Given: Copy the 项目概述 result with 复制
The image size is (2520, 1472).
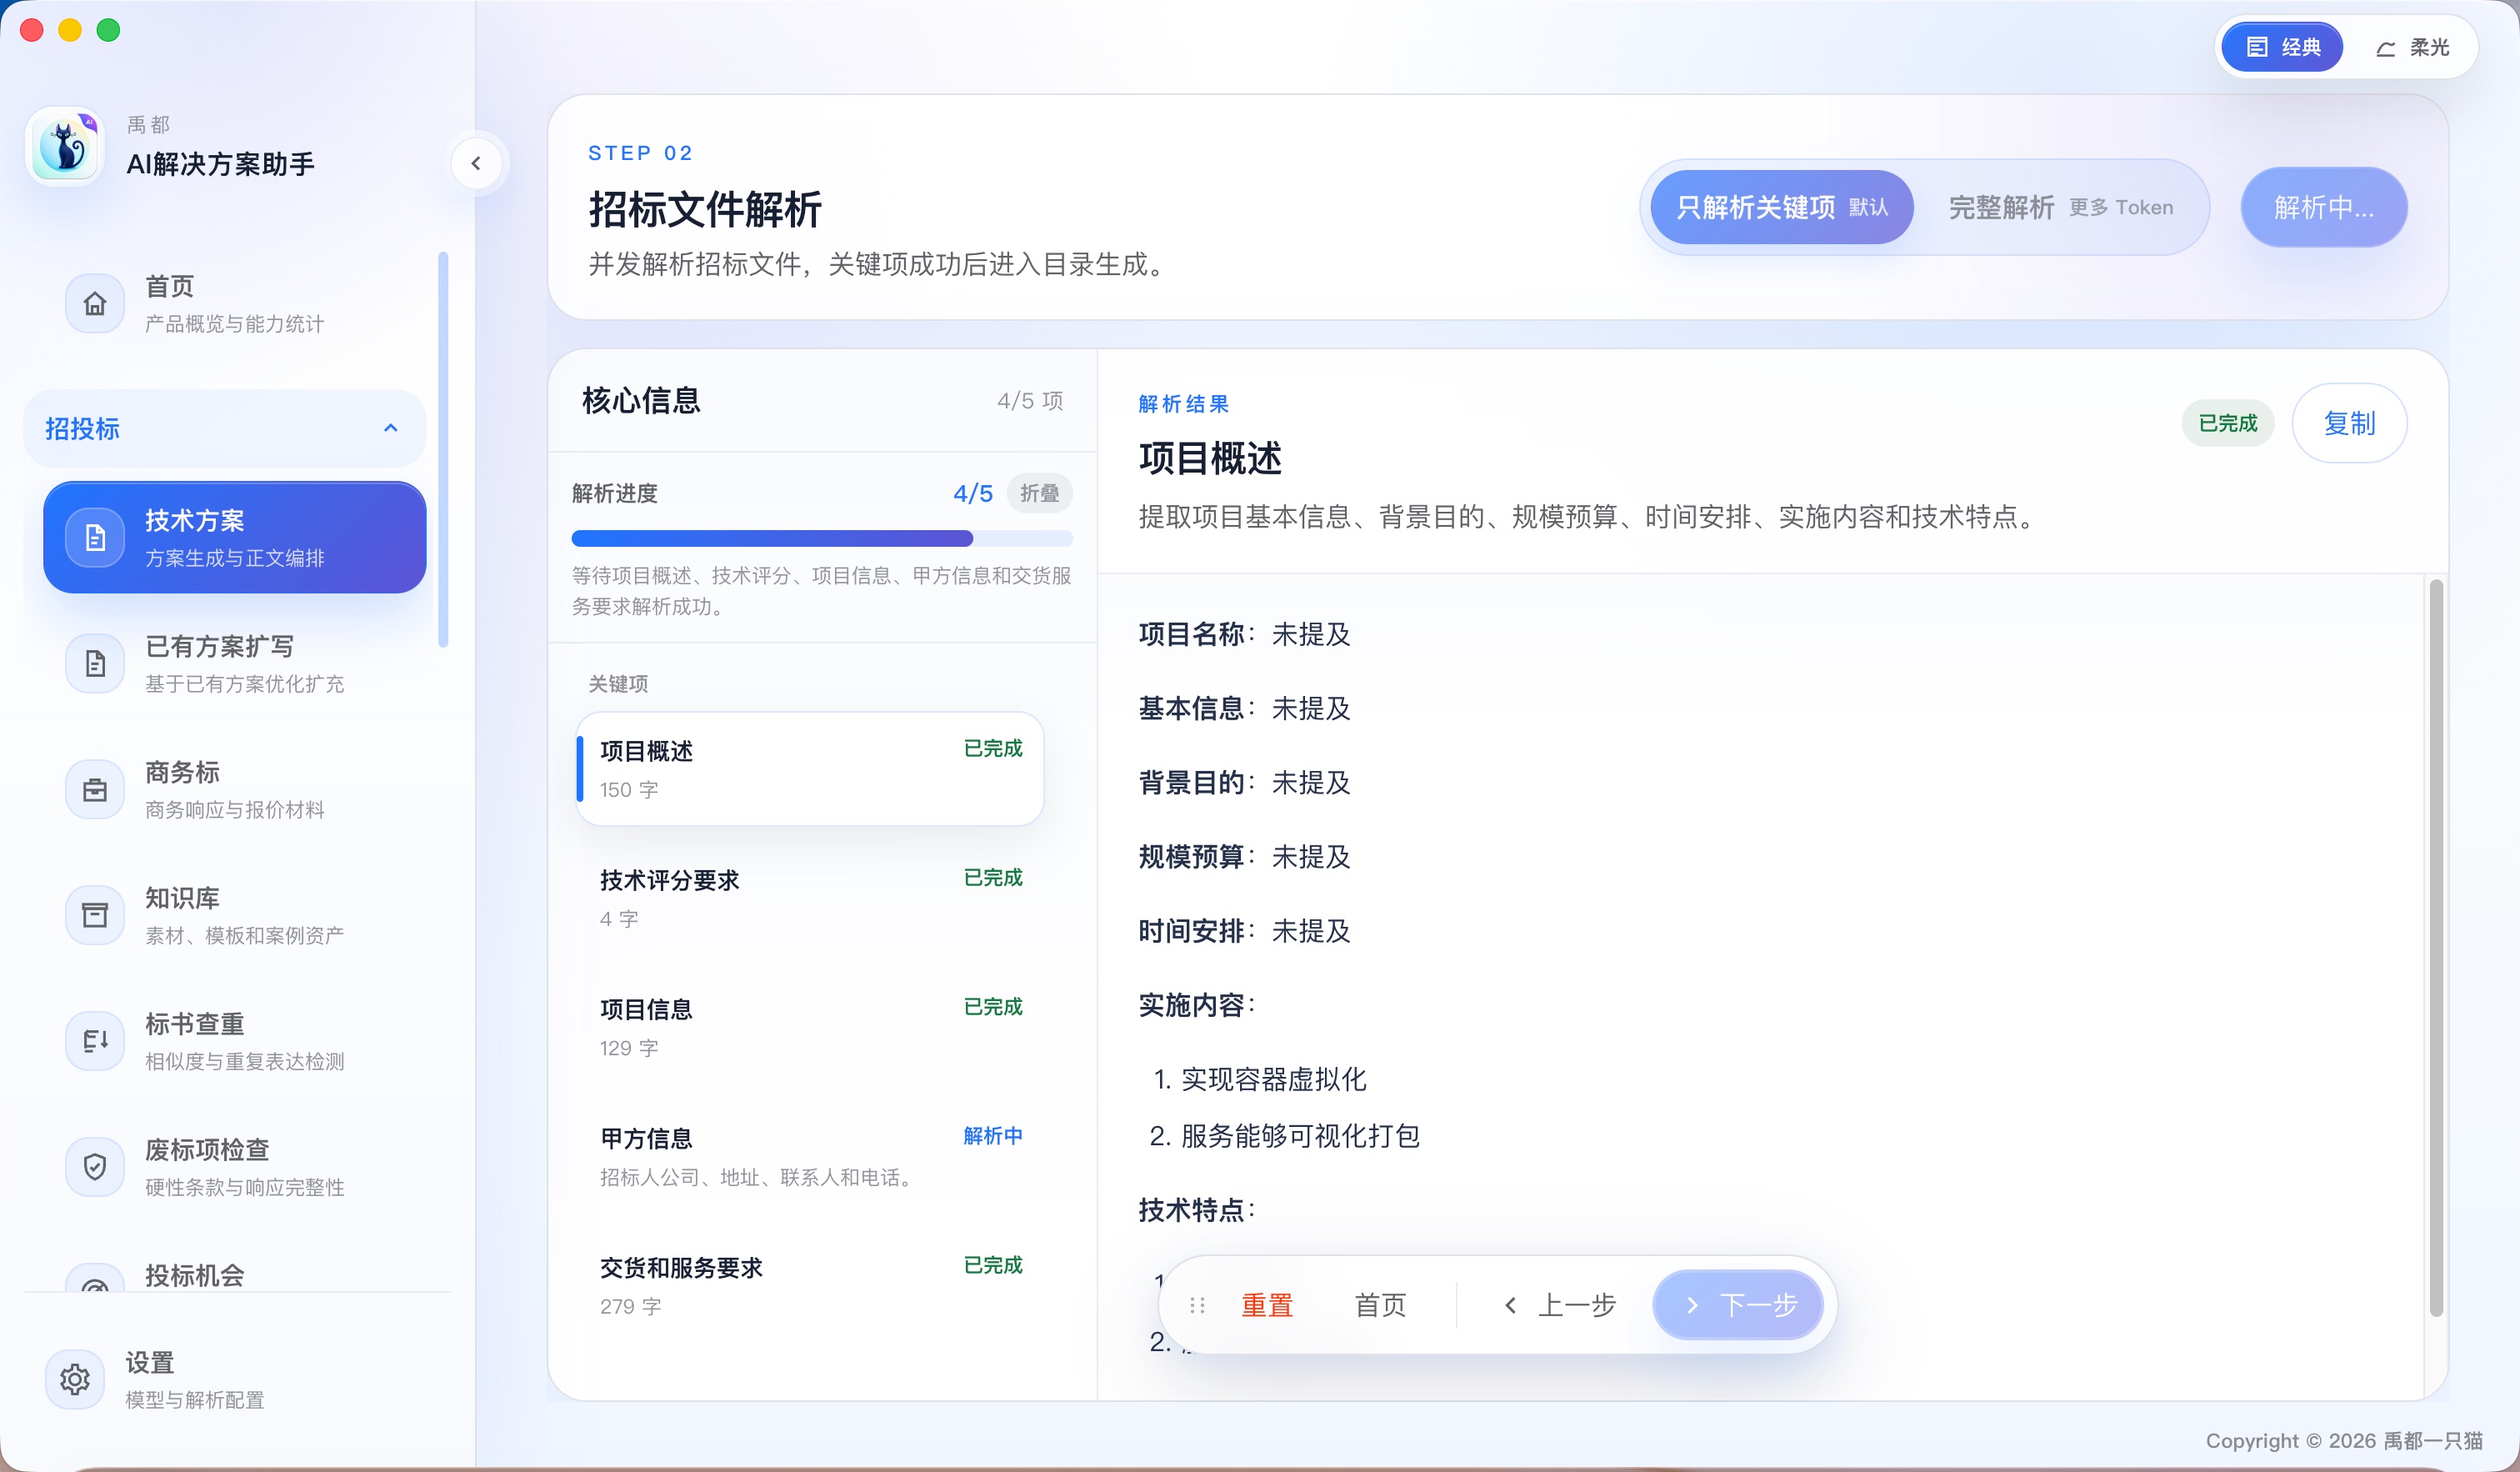Looking at the screenshot, I should pyautogui.click(x=2349, y=423).
